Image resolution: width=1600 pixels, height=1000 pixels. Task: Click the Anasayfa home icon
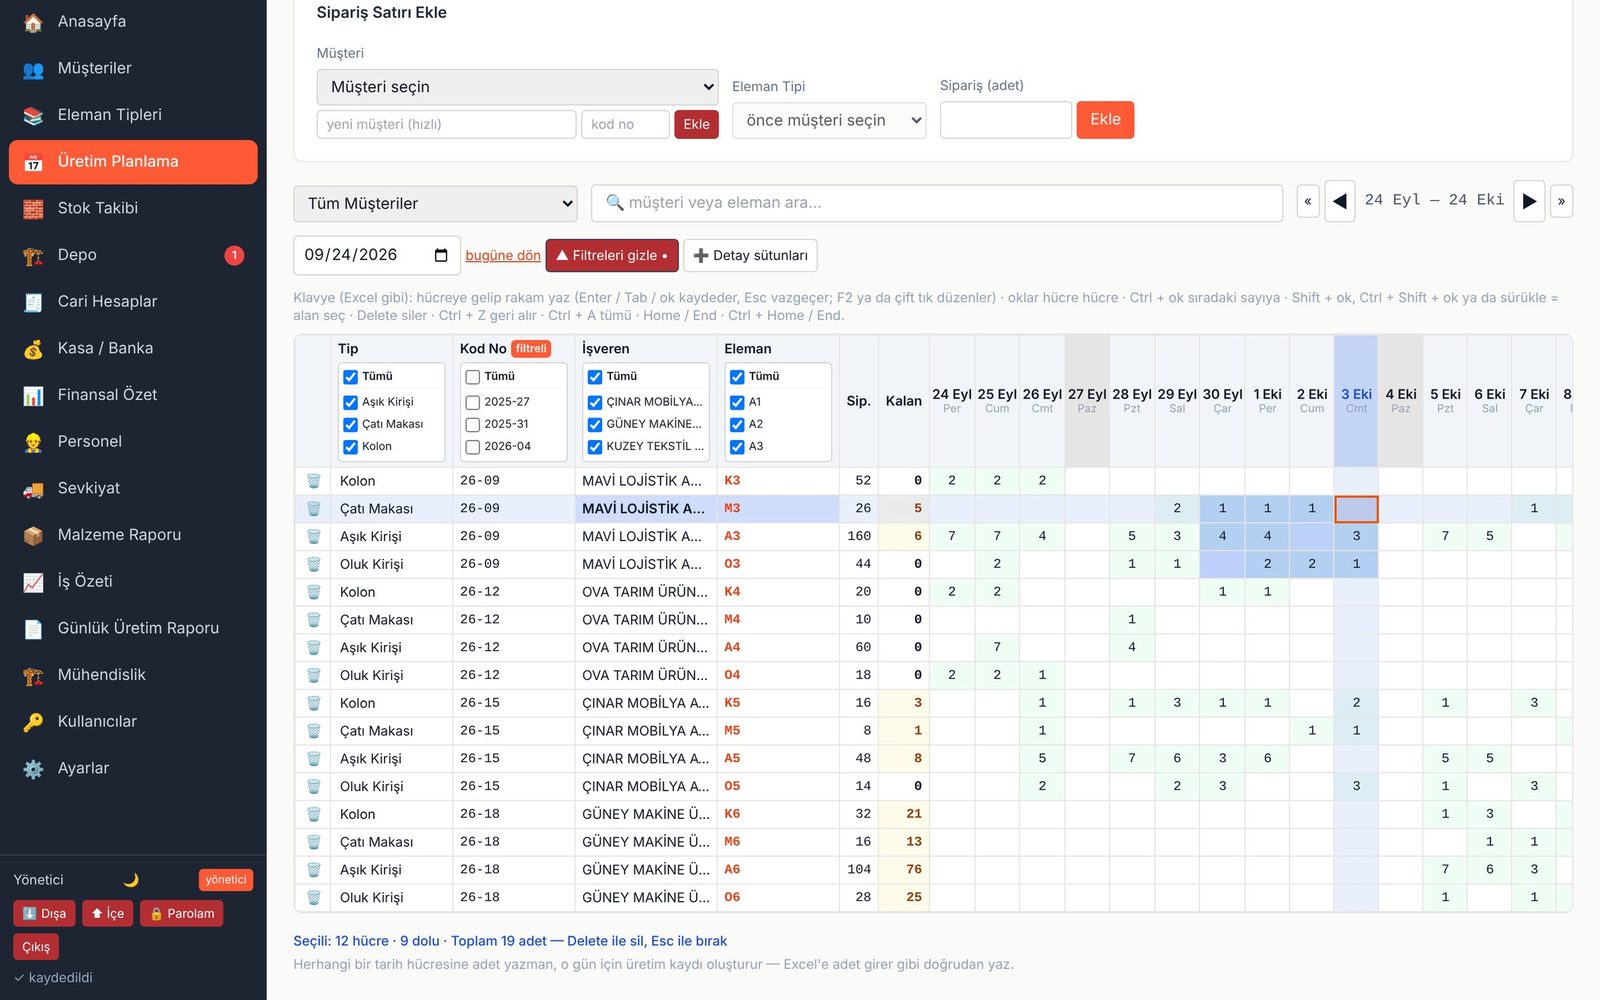pos(33,22)
